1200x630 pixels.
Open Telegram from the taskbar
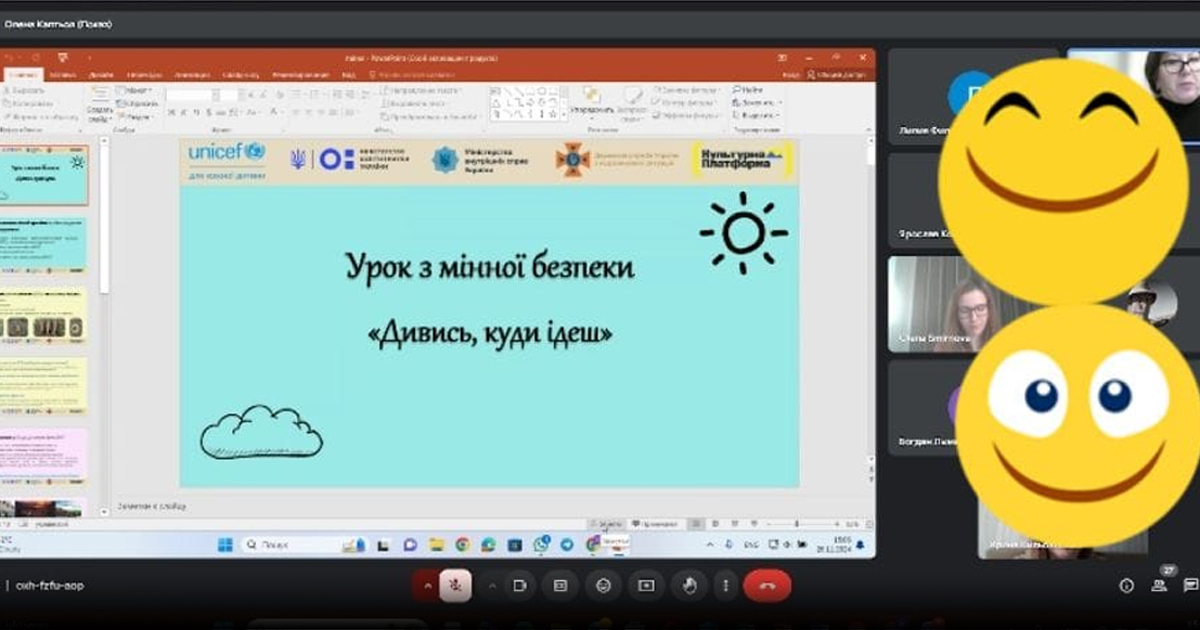(x=567, y=545)
